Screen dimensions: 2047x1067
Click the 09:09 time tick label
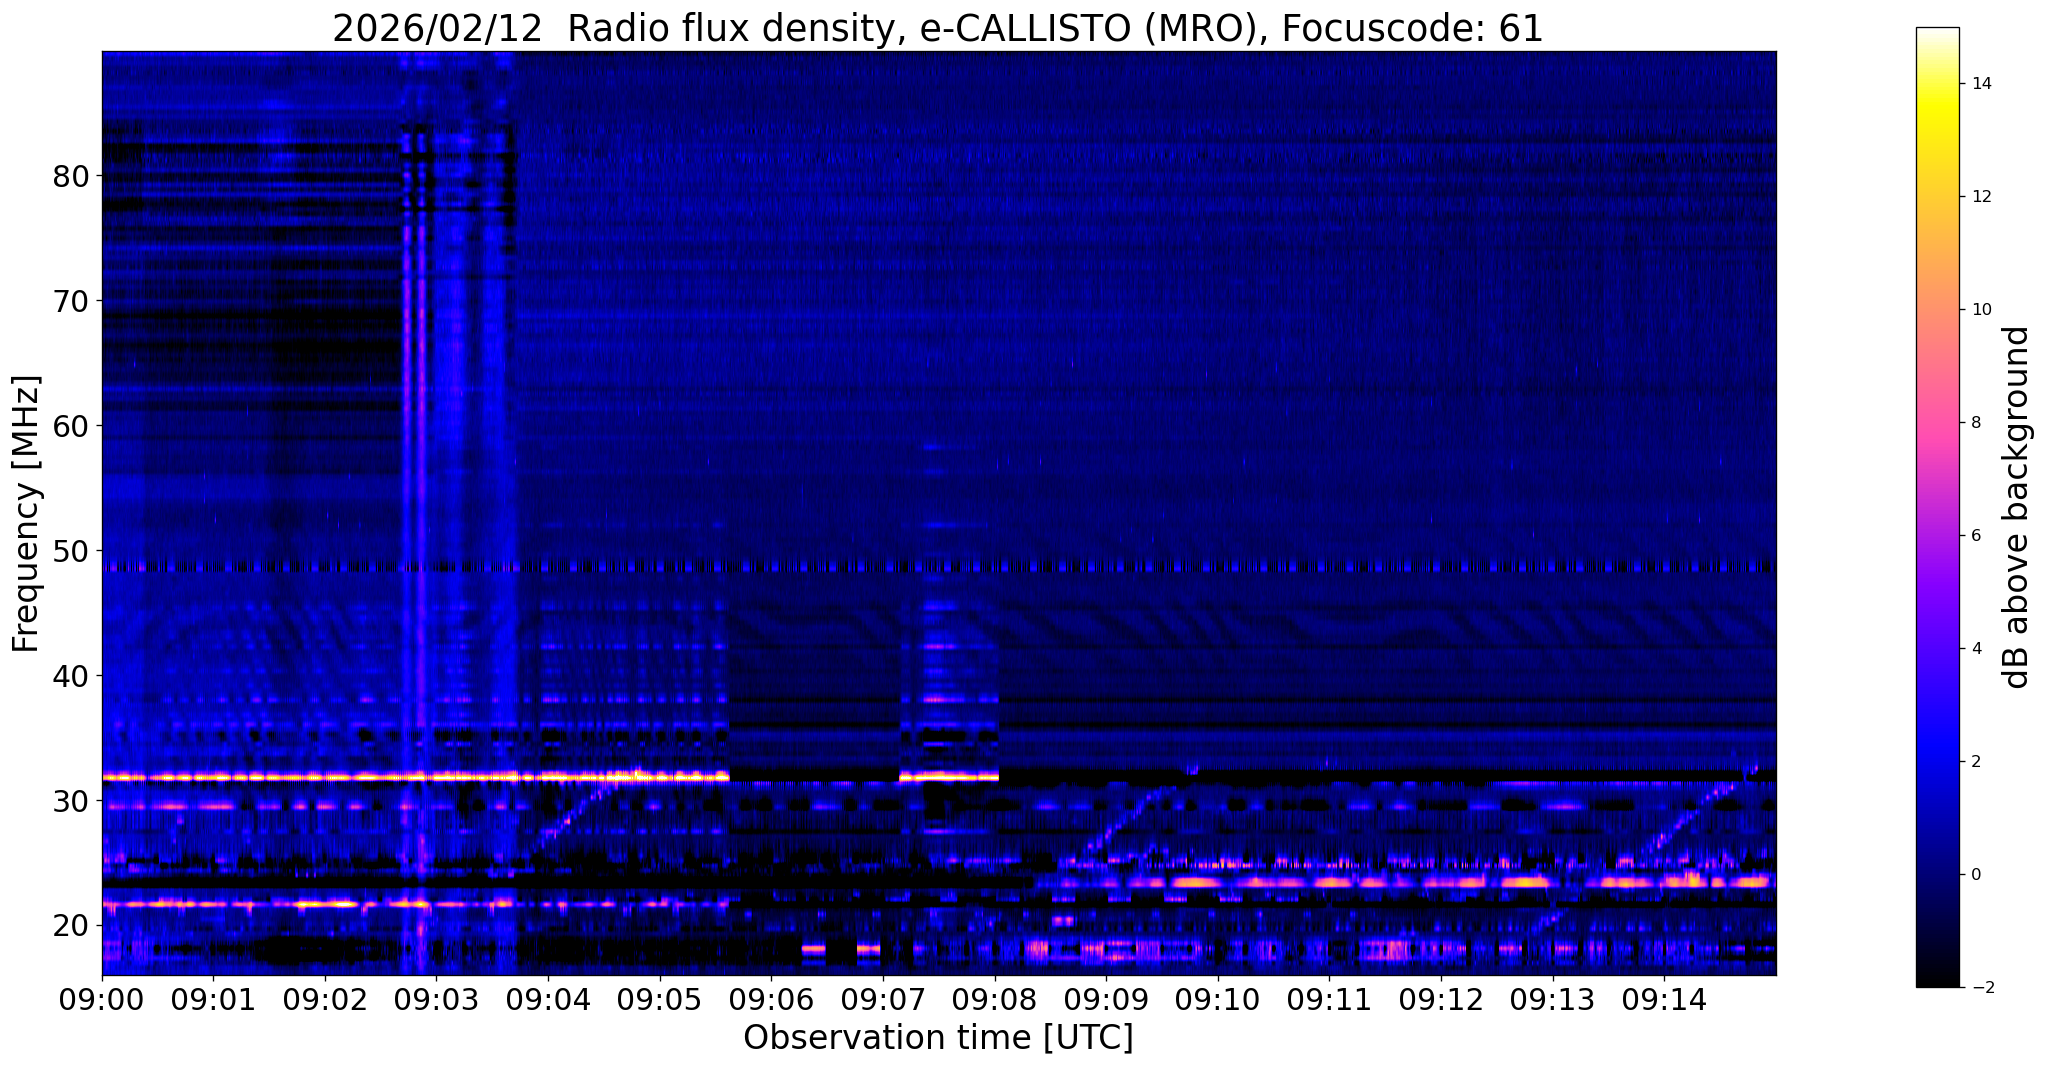click(1106, 1000)
